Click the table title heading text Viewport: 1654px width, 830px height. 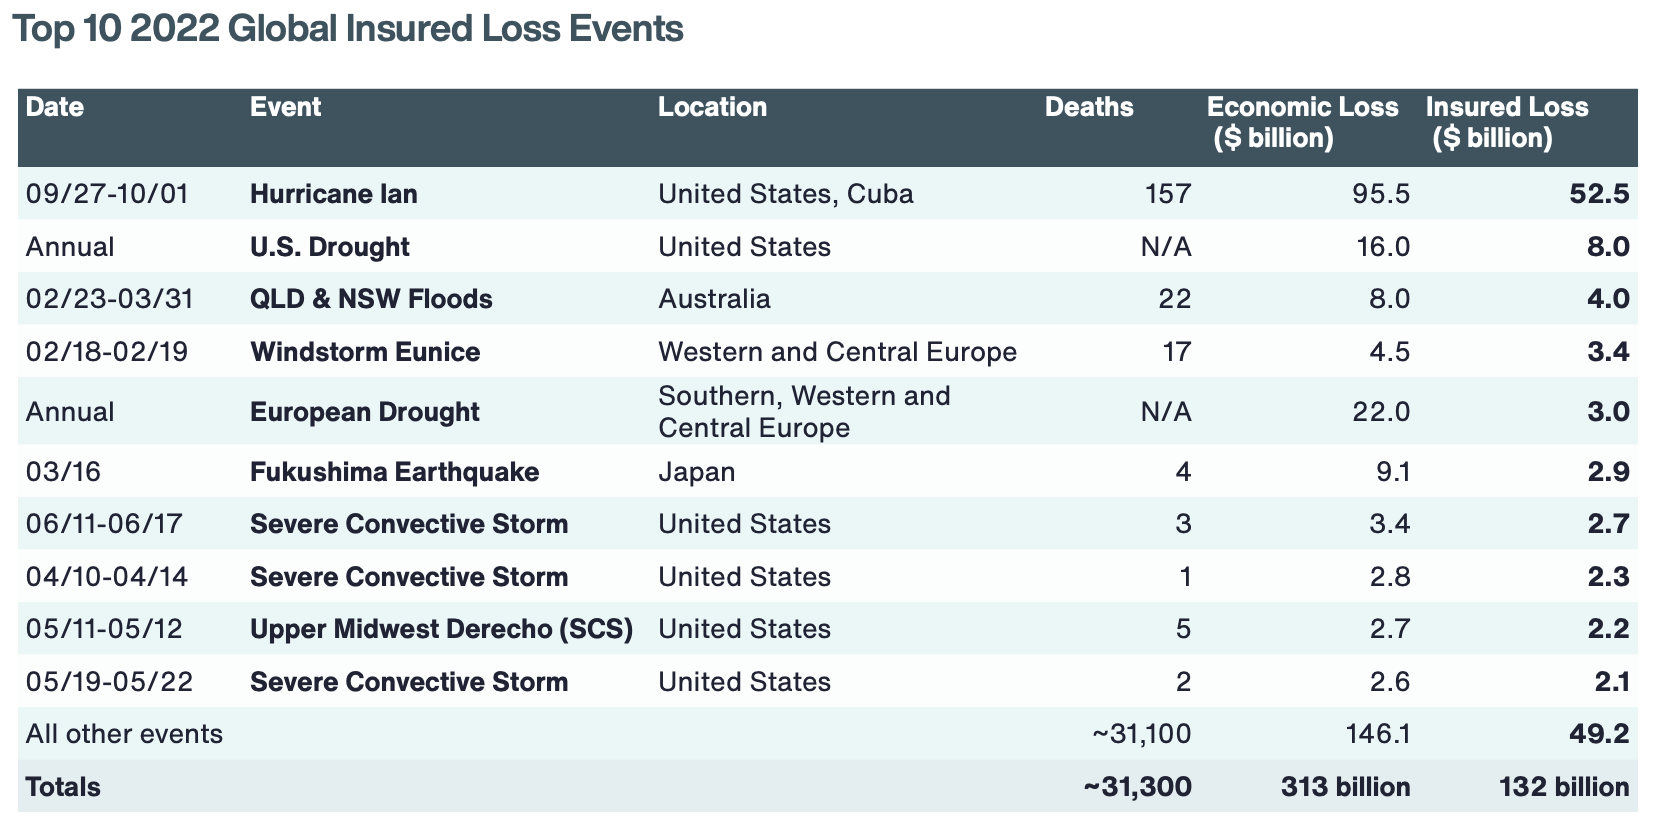click(348, 29)
